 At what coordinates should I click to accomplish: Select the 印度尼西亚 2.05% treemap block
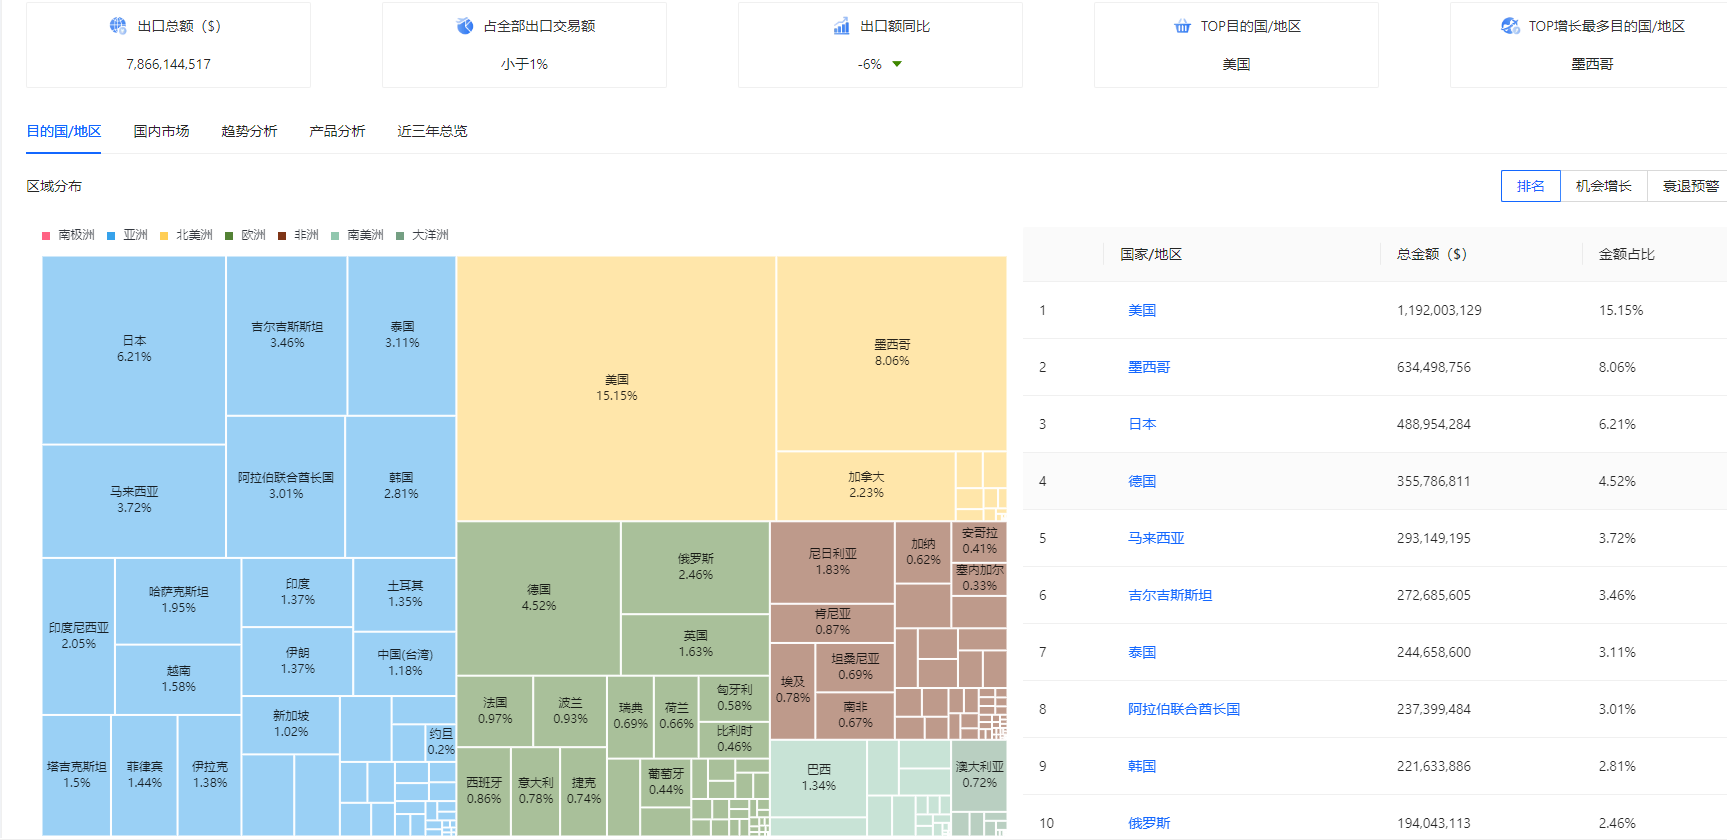(78, 636)
